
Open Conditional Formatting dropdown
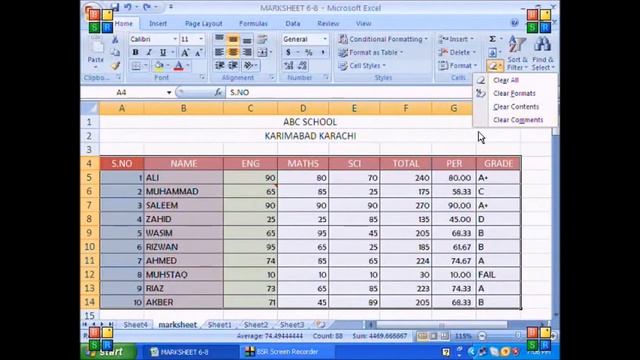[383, 39]
